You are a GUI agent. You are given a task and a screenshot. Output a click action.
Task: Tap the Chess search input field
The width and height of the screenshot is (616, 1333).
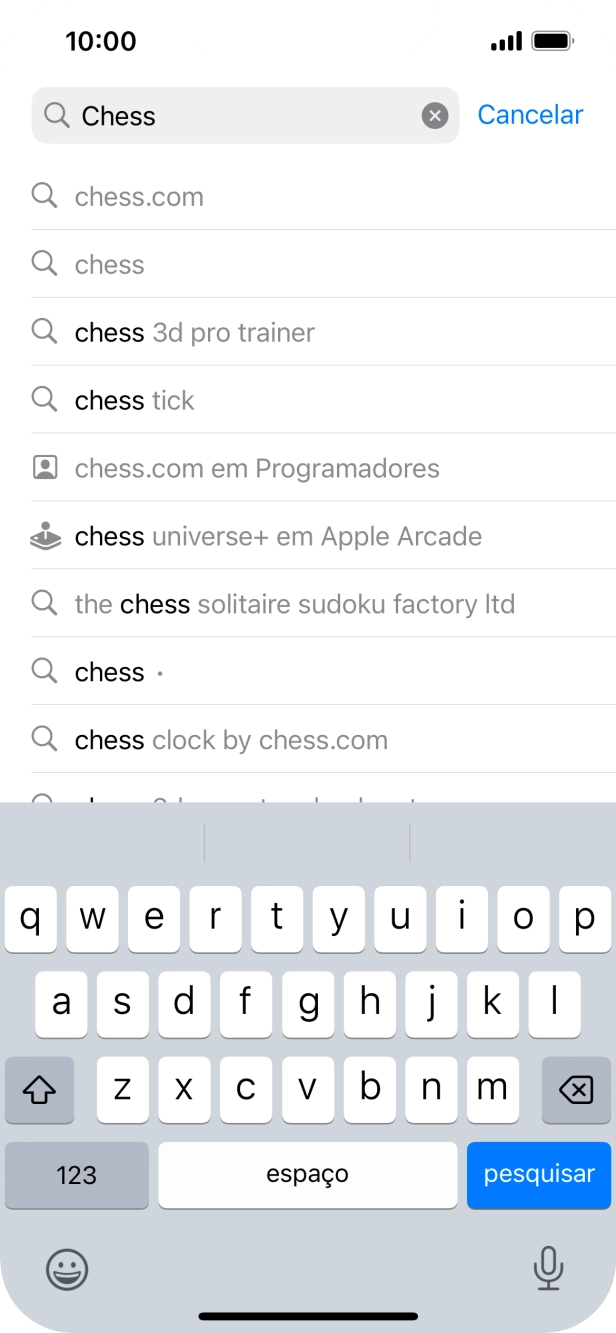pyautogui.click(x=240, y=116)
